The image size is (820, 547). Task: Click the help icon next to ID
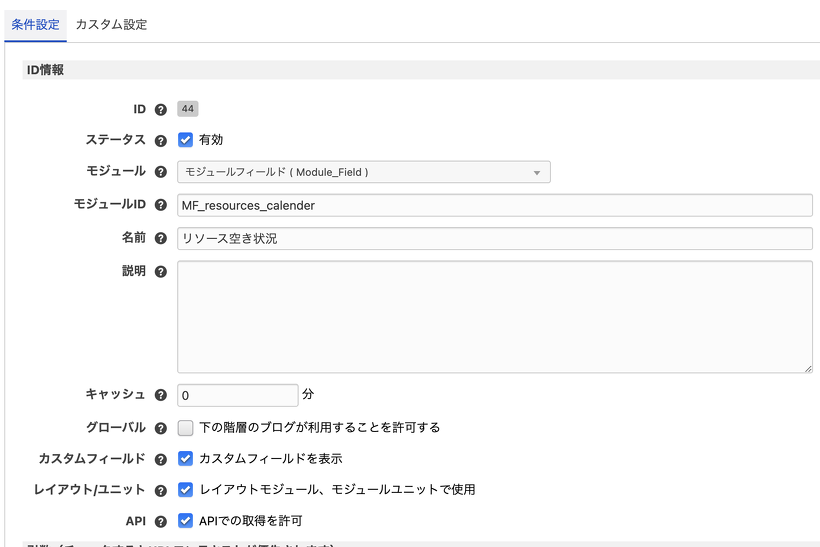(x=161, y=109)
